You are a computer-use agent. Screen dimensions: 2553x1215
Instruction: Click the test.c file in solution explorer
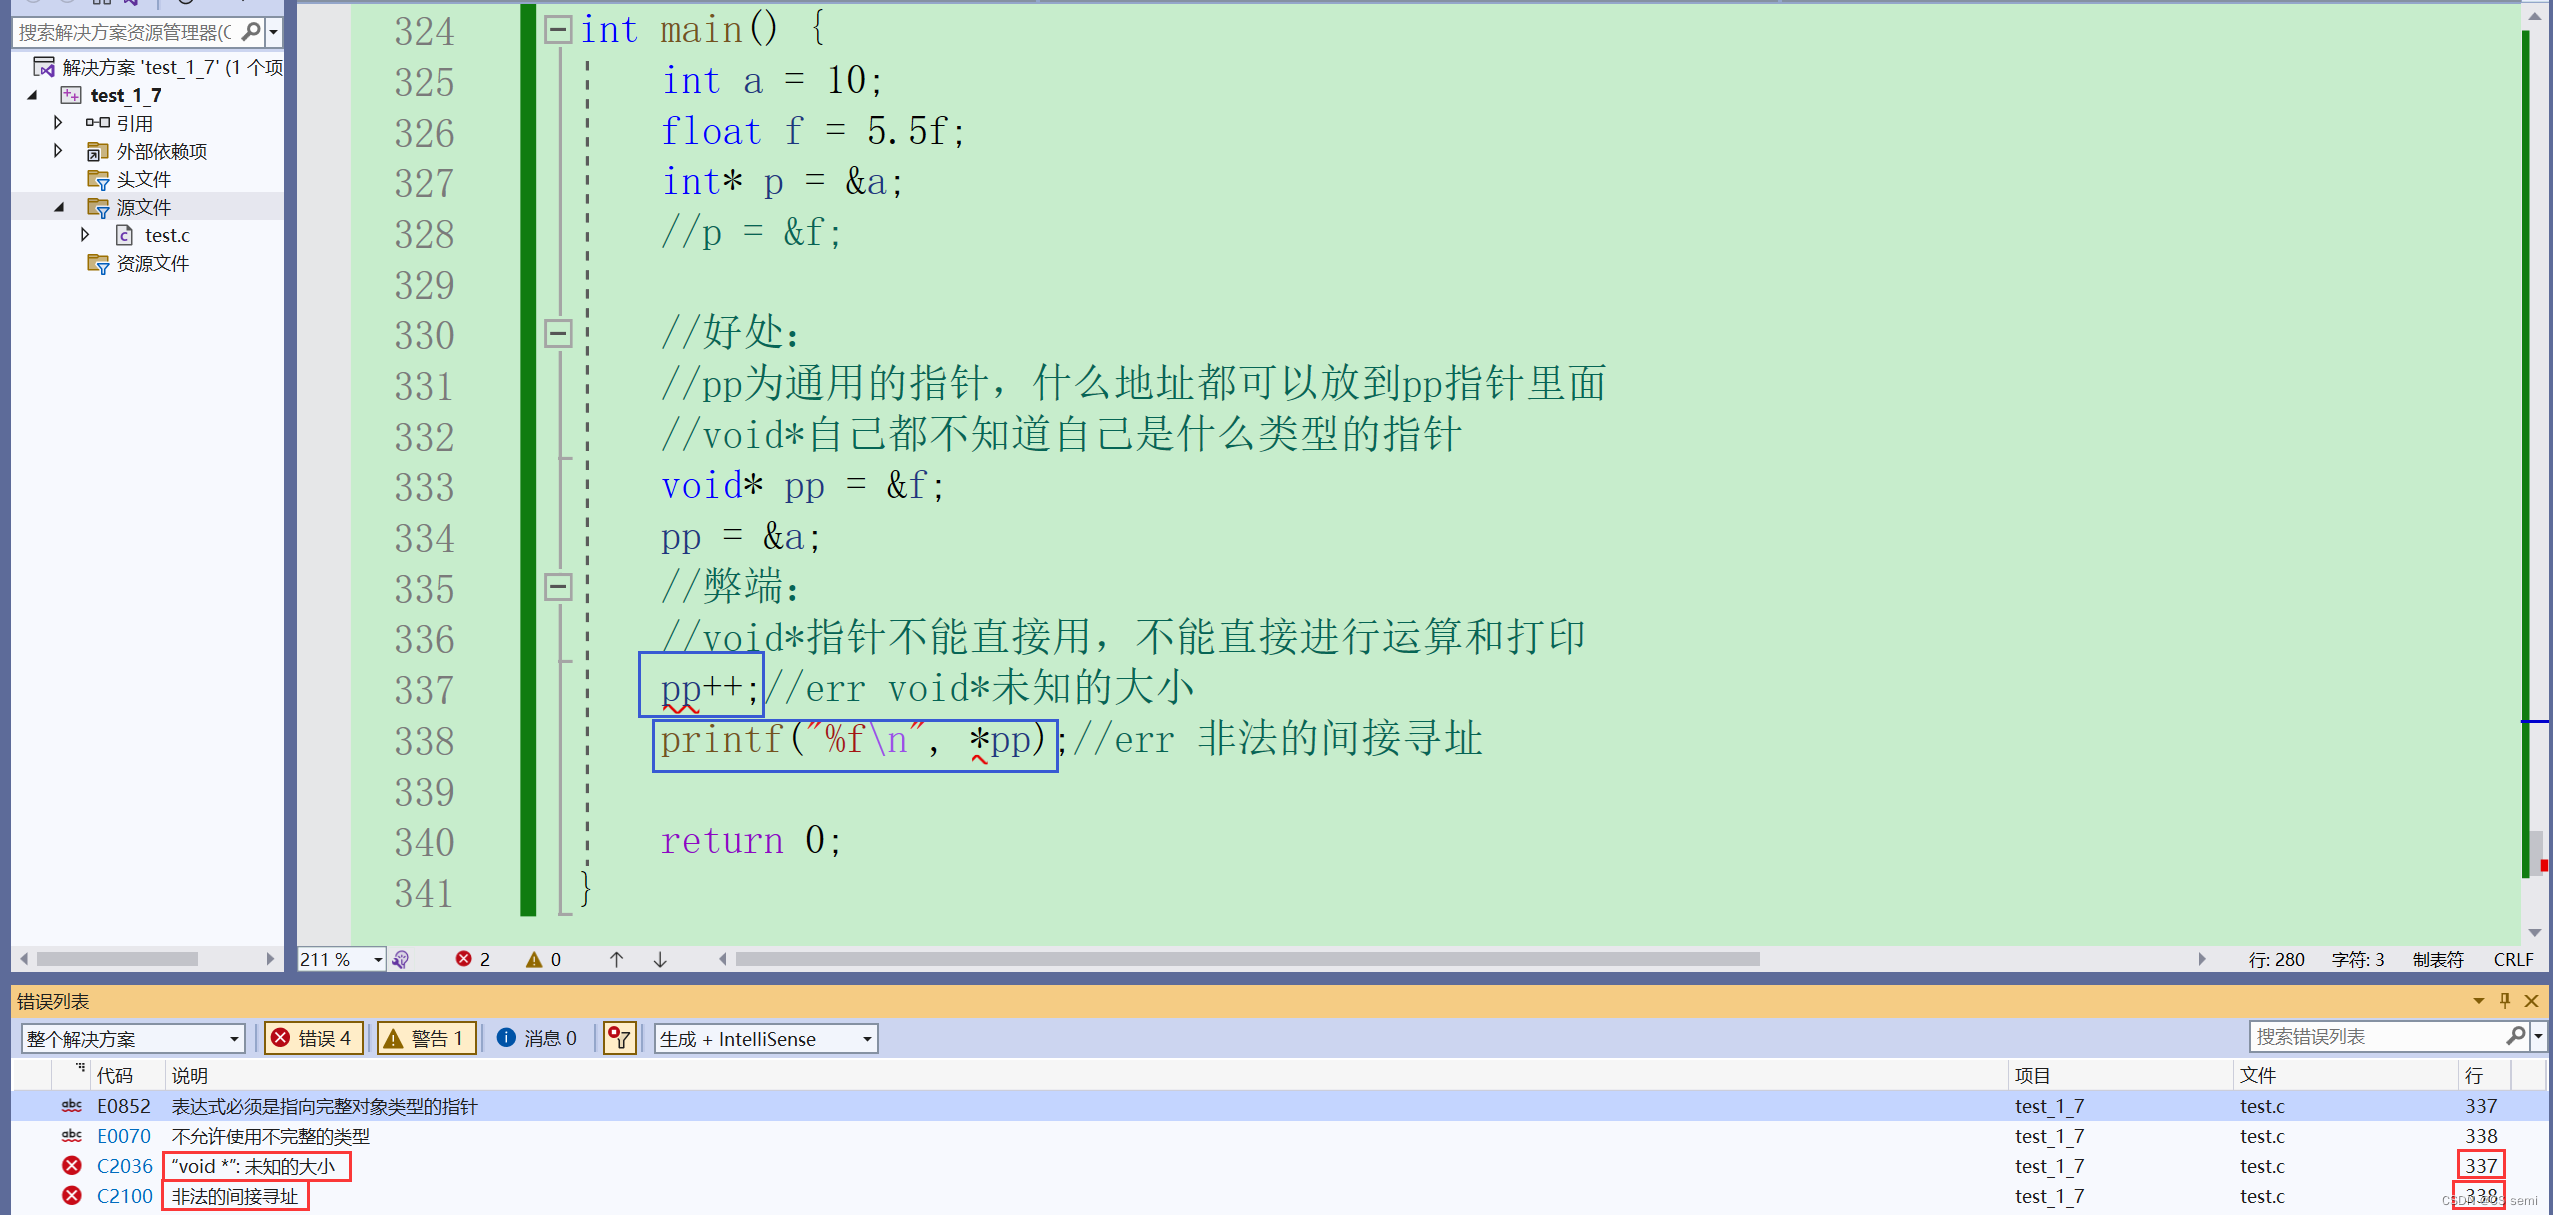pos(161,233)
